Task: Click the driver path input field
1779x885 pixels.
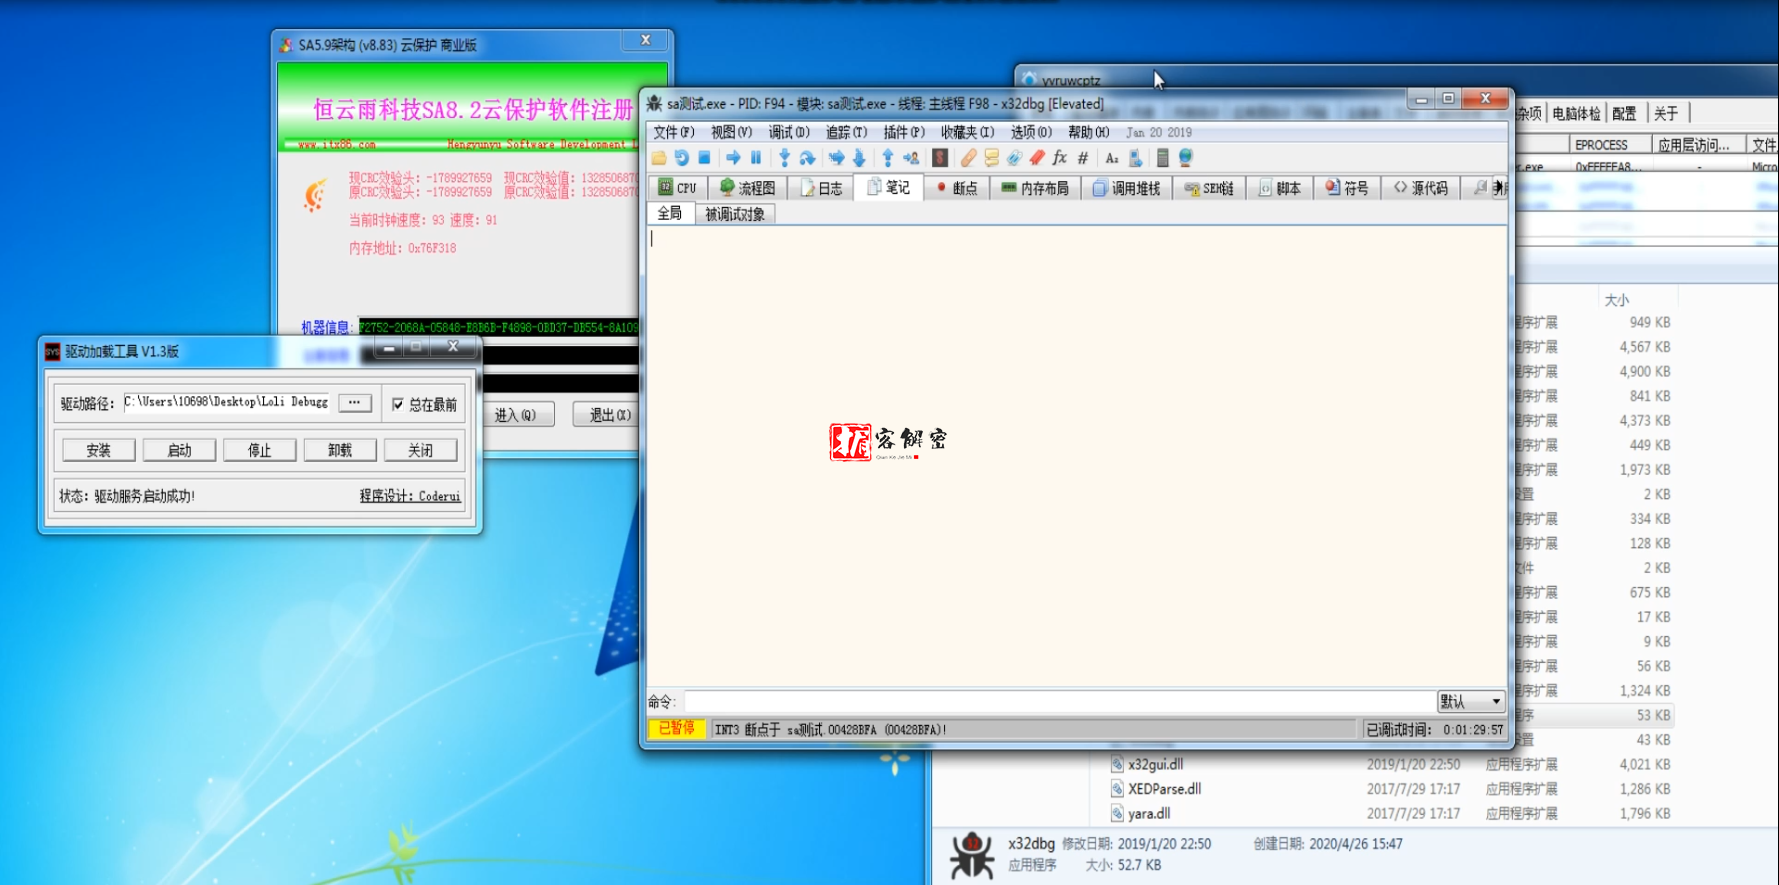Action: [x=227, y=402]
